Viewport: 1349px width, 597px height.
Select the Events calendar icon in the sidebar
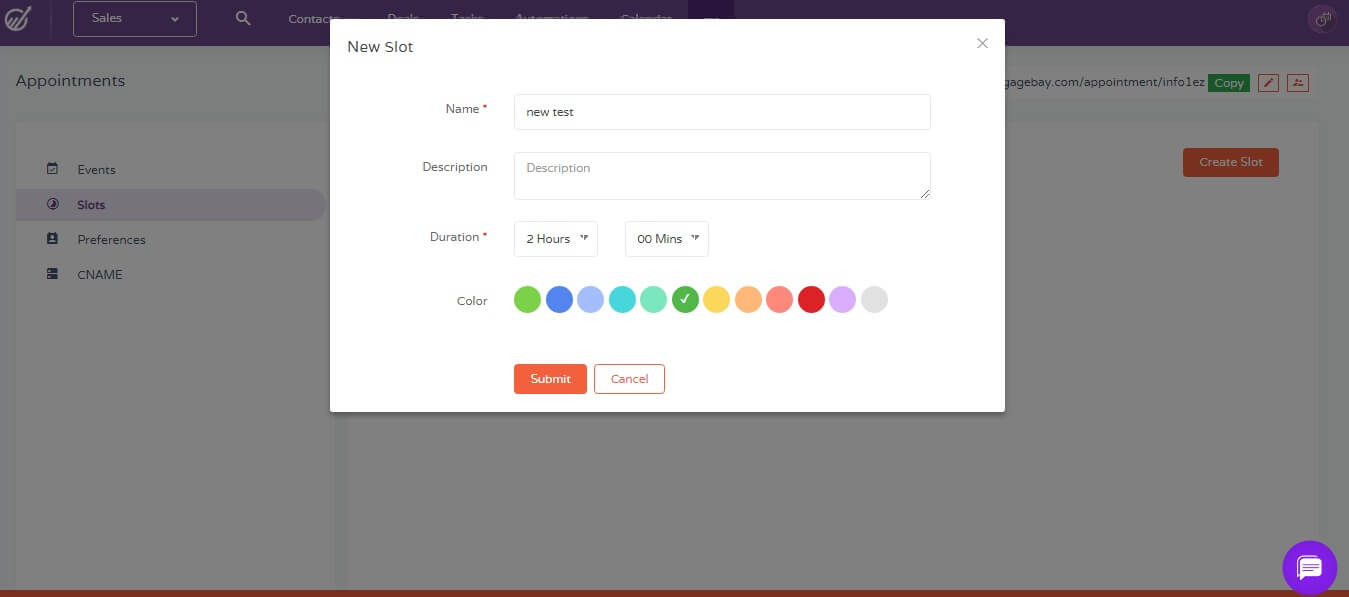[x=53, y=169]
